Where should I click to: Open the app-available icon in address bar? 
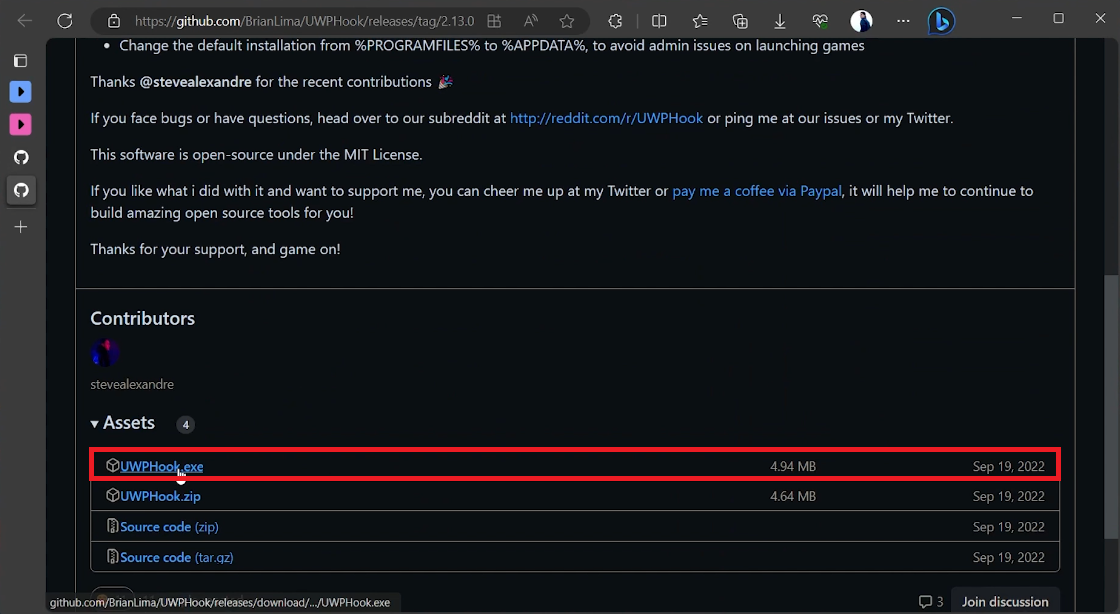point(494,21)
